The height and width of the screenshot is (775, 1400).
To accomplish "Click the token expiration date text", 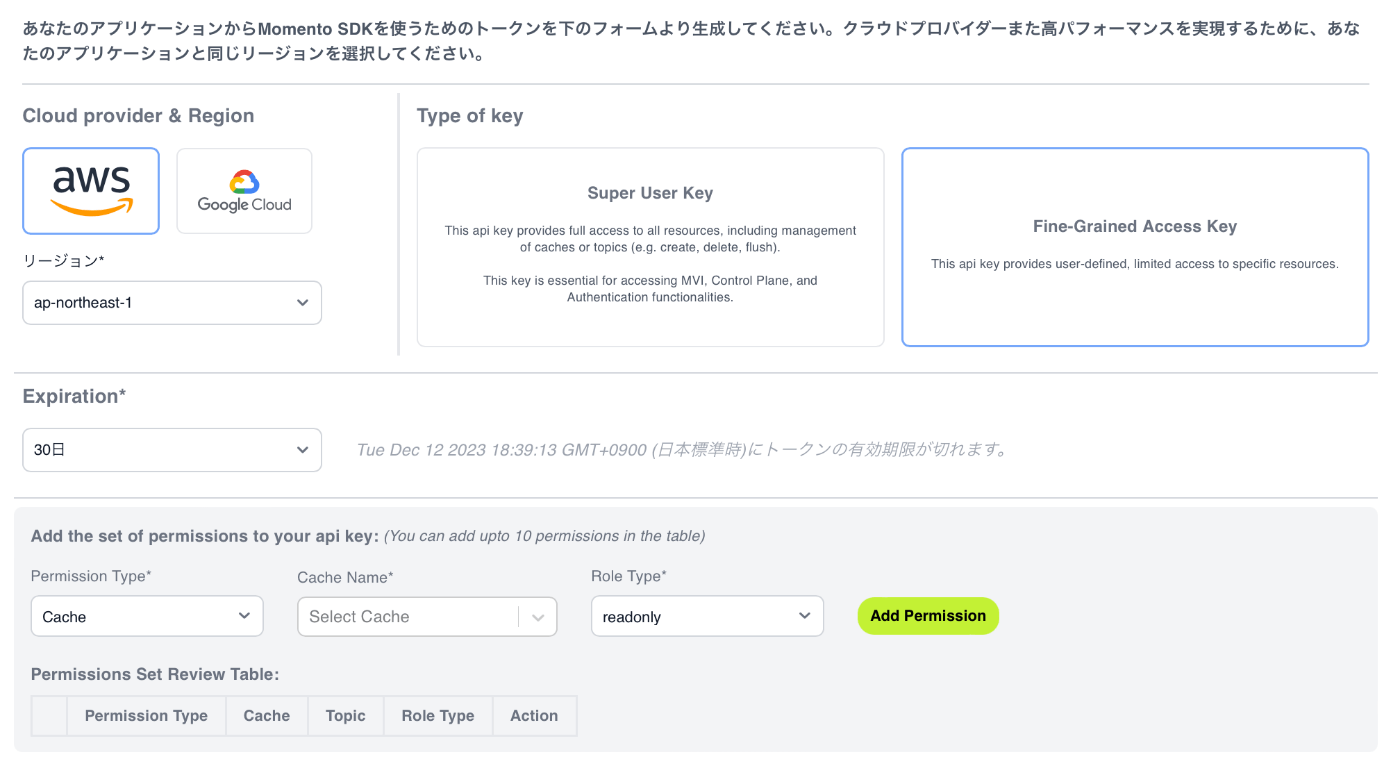I will point(681,450).
